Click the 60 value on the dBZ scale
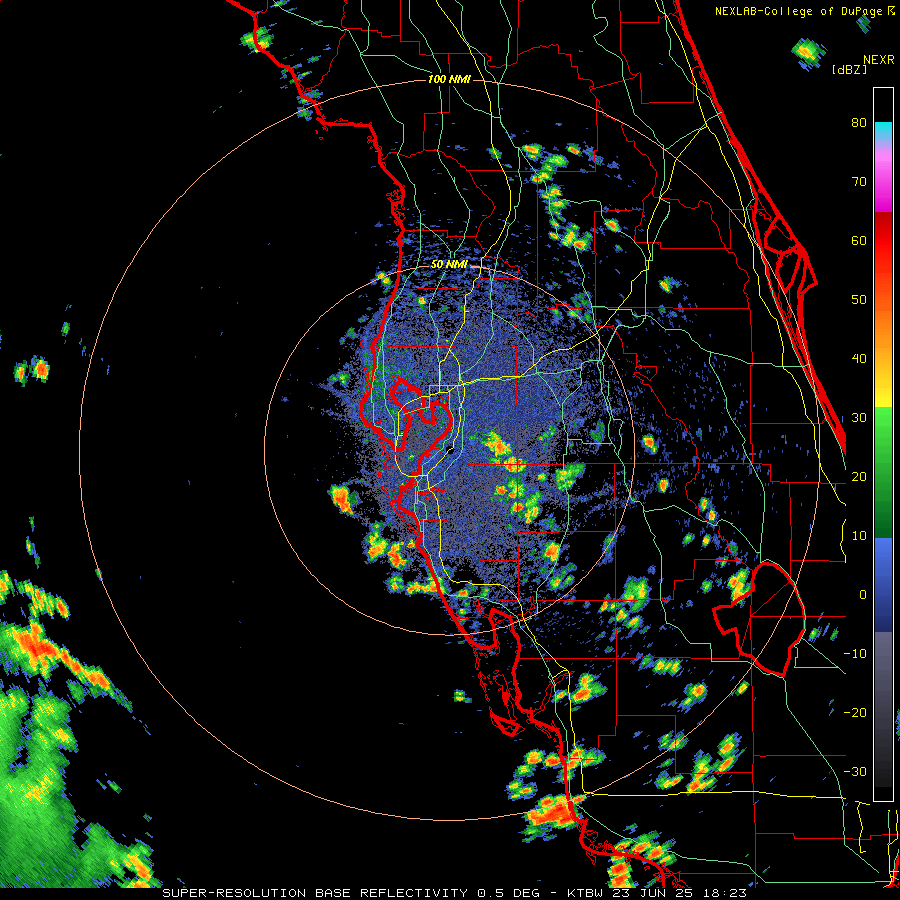This screenshot has height=900, width=900. coord(859,240)
